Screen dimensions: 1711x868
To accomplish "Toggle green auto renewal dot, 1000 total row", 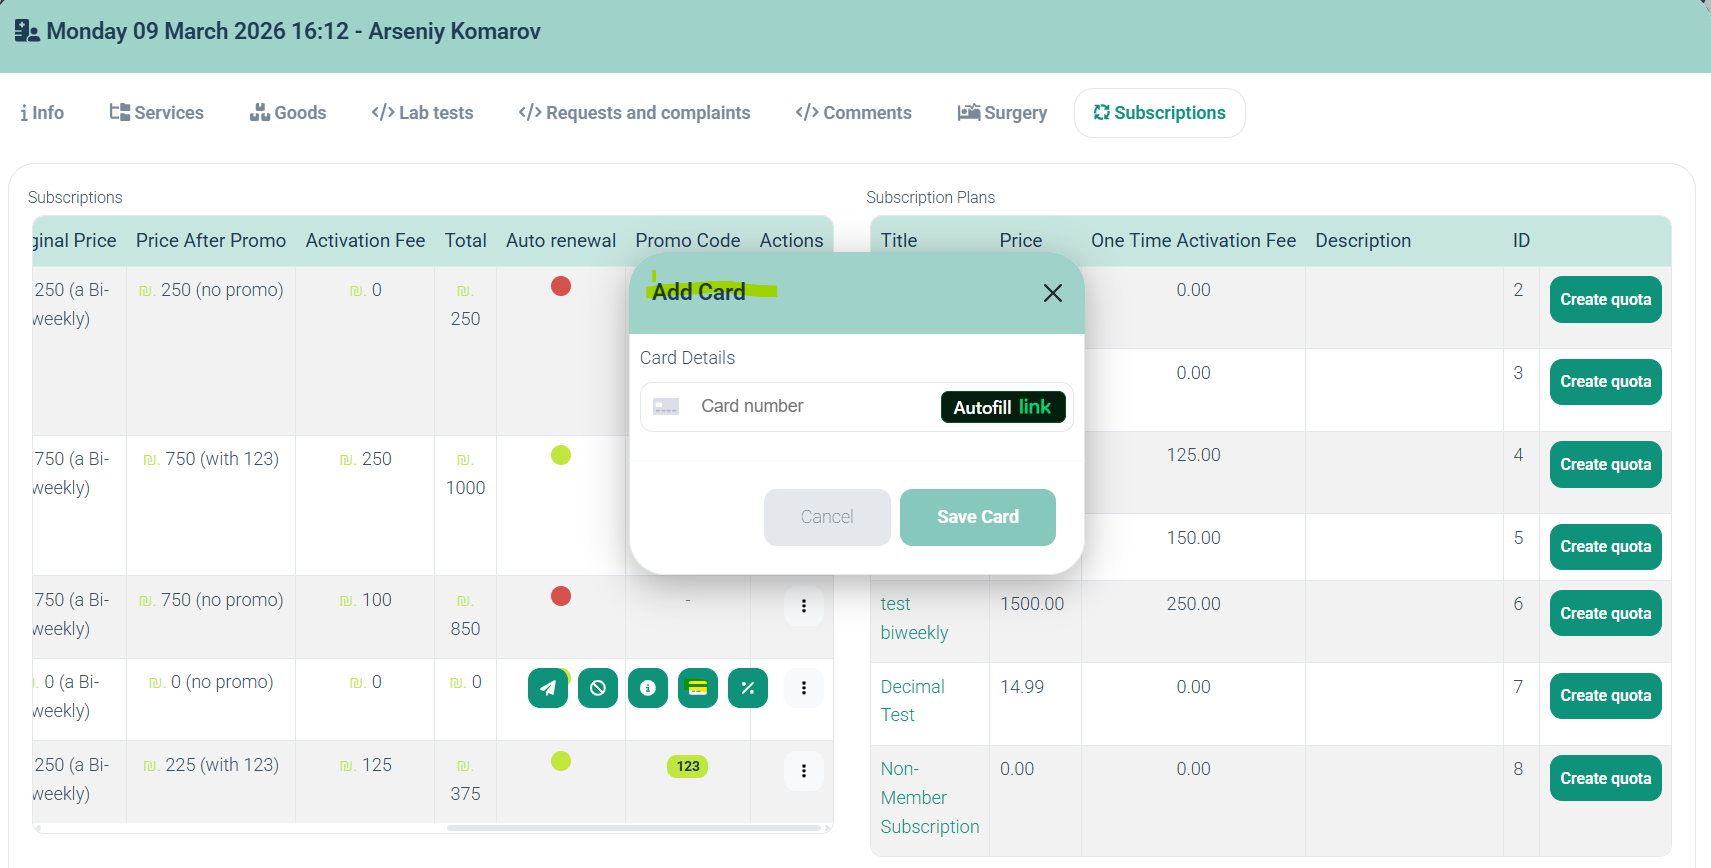I will pyautogui.click(x=561, y=456).
